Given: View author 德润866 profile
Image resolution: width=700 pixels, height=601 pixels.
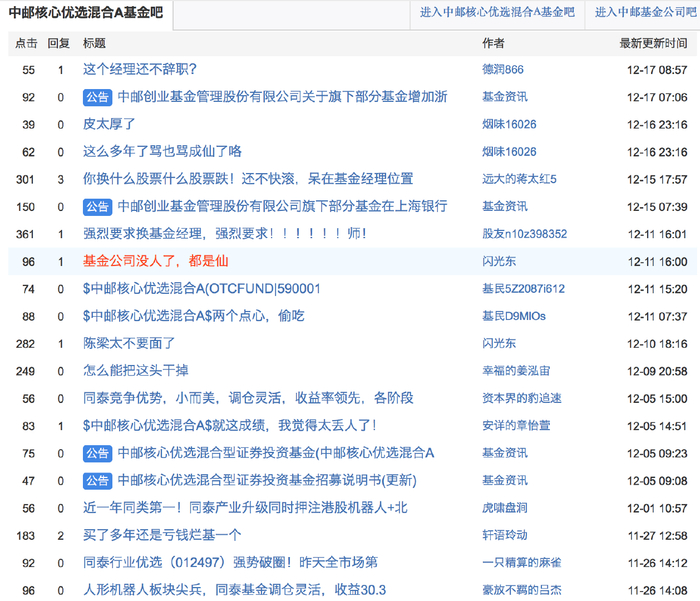Looking at the screenshot, I should point(503,69).
